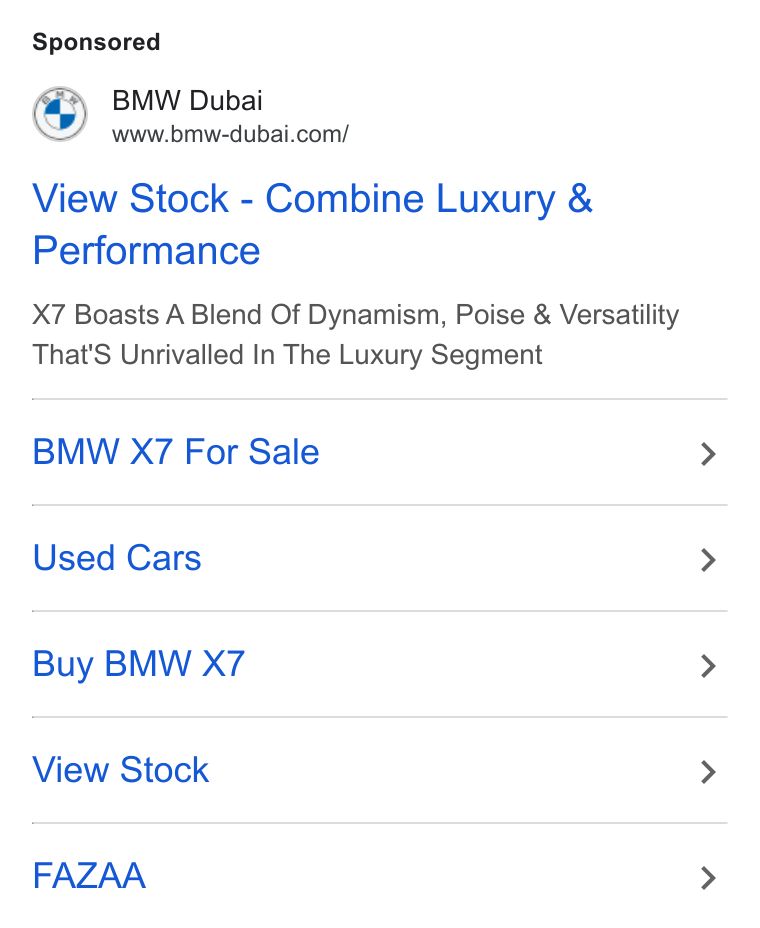Expand the FAZAA row chevron
Viewport: 760px width, 928px height.
coord(708,878)
